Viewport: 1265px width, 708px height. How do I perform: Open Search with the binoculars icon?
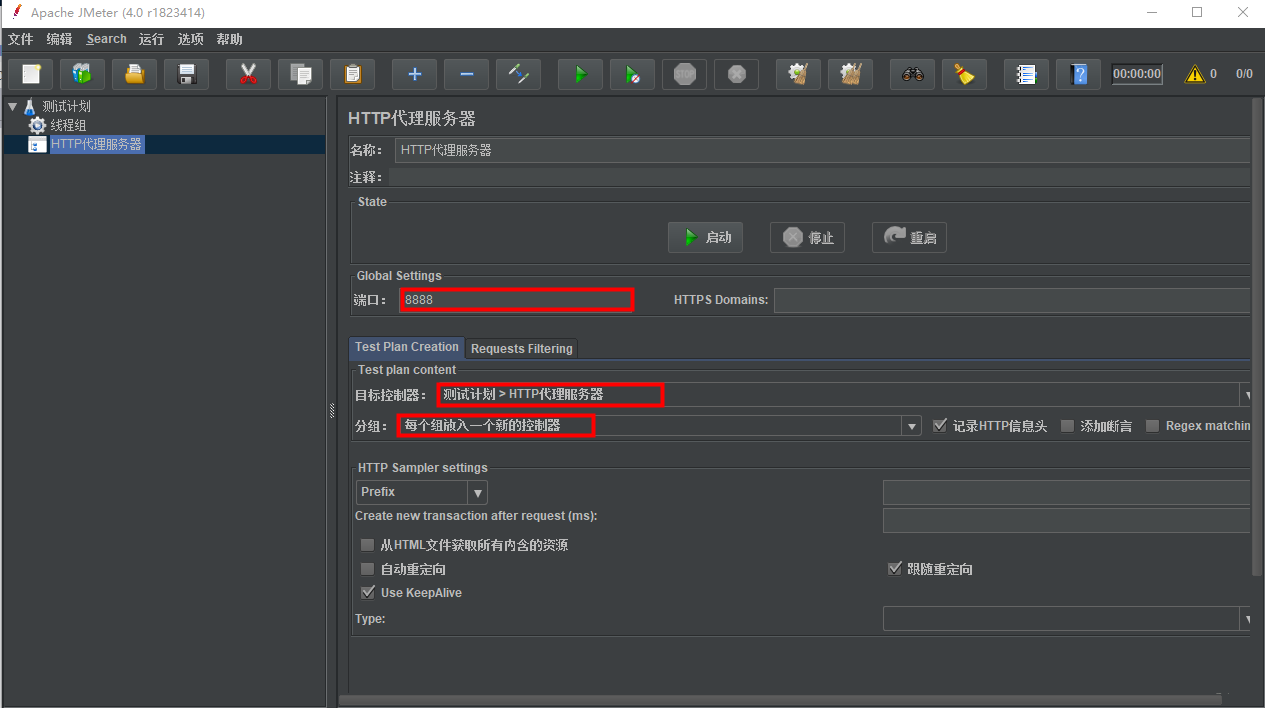(x=912, y=74)
